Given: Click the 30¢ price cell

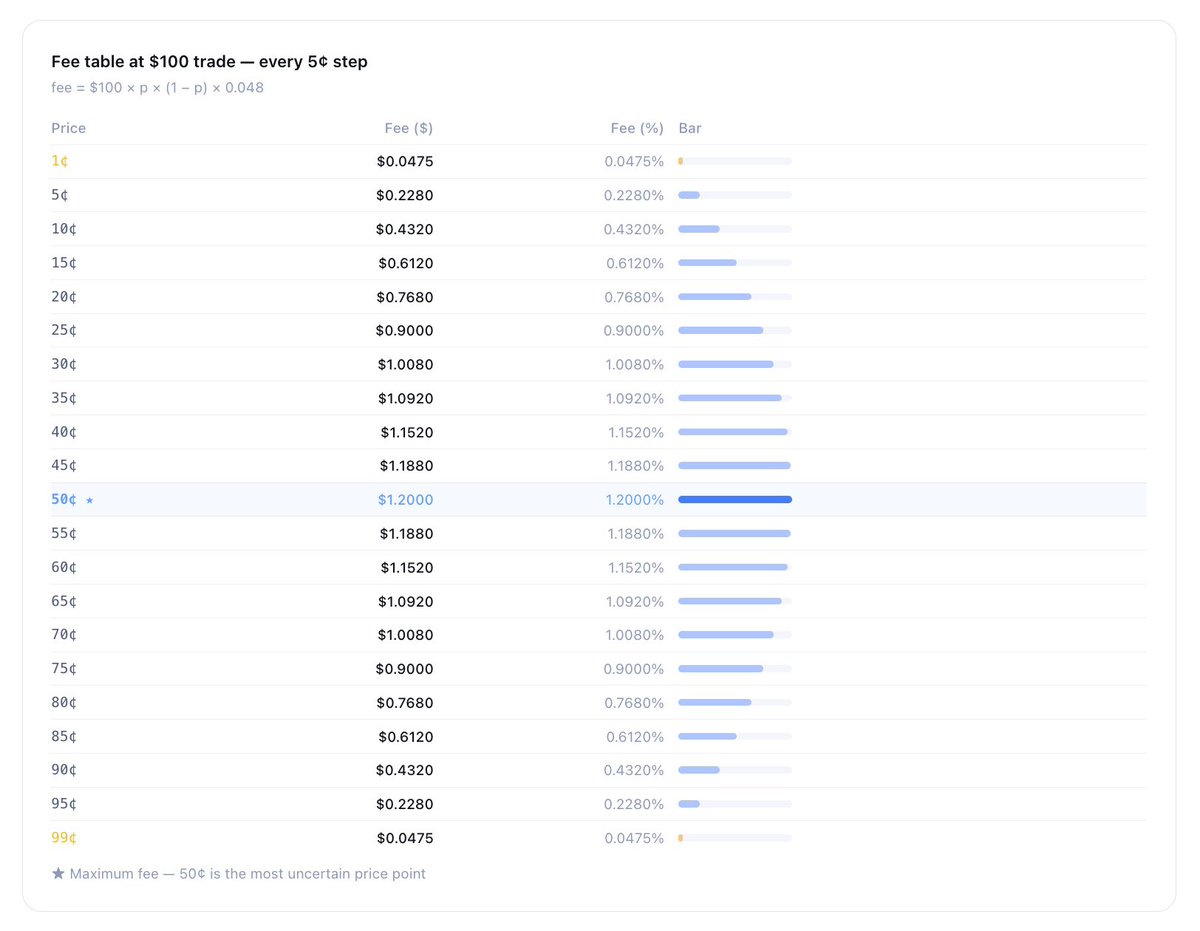Looking at the screenshot, I should 64,364.
